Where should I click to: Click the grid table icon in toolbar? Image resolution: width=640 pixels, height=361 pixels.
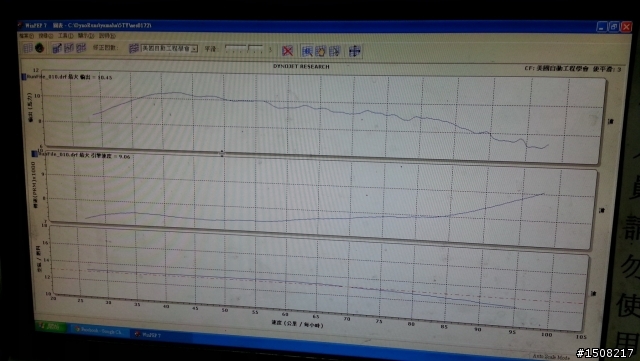(28, 48)
